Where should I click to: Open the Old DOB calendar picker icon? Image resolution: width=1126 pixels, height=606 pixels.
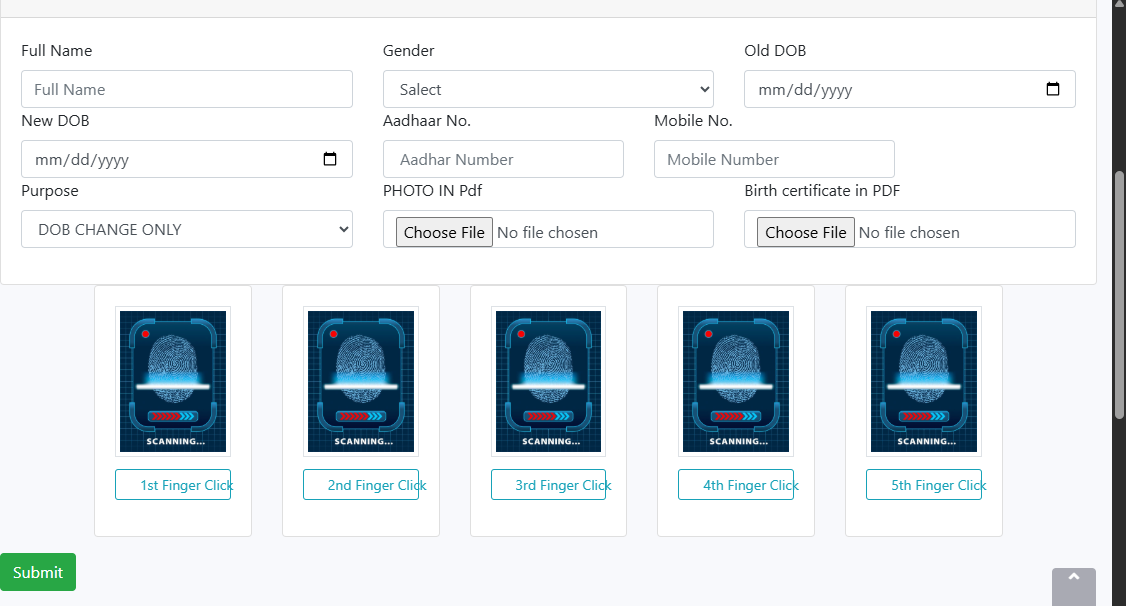[1052, 89]
